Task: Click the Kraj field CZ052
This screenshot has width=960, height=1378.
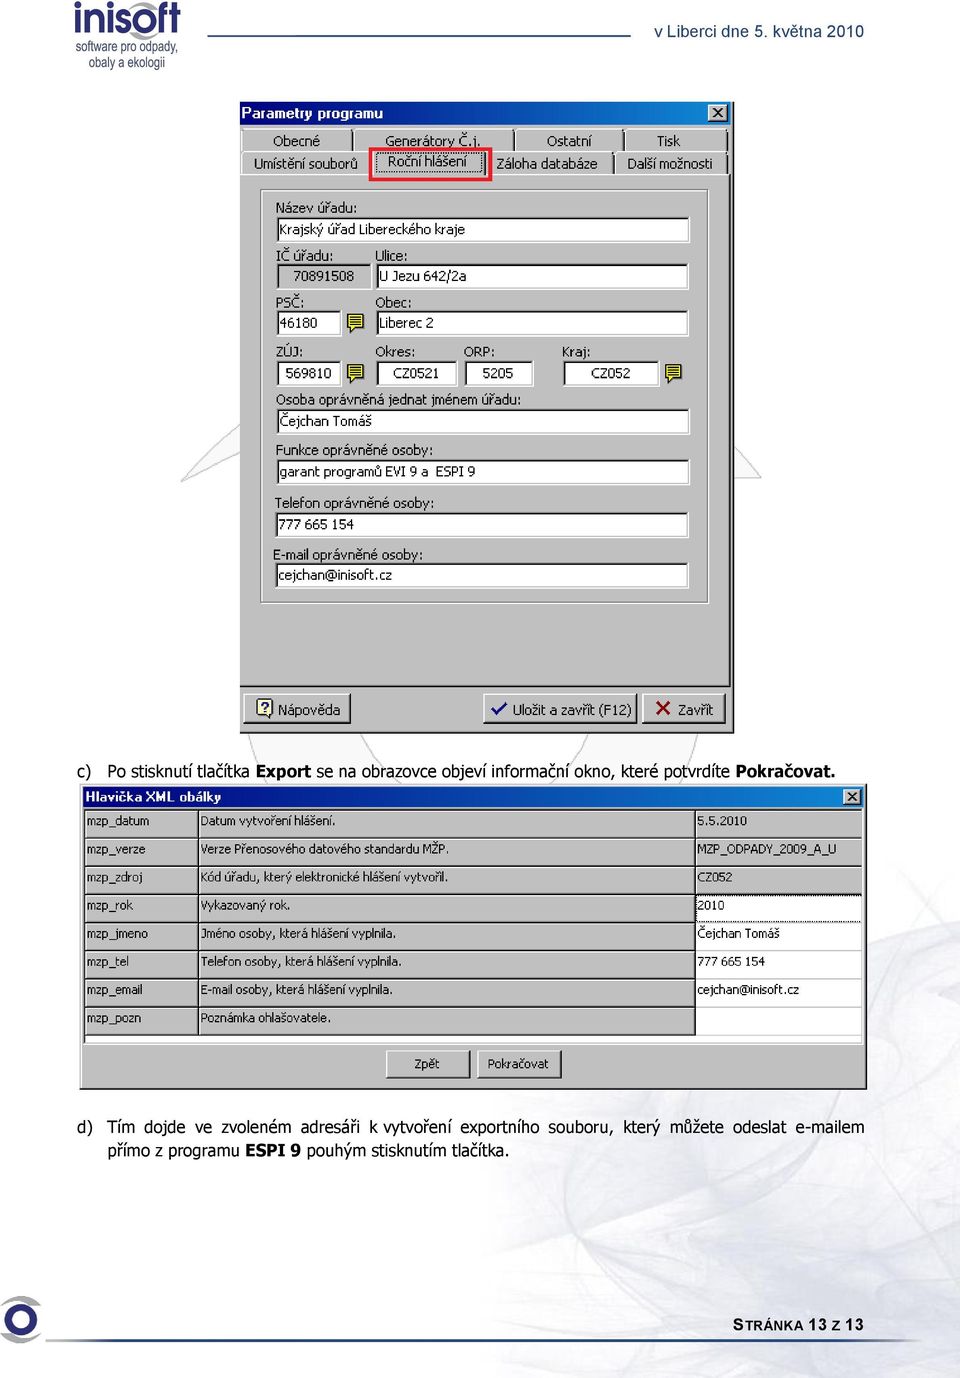Action: point(611,373)
